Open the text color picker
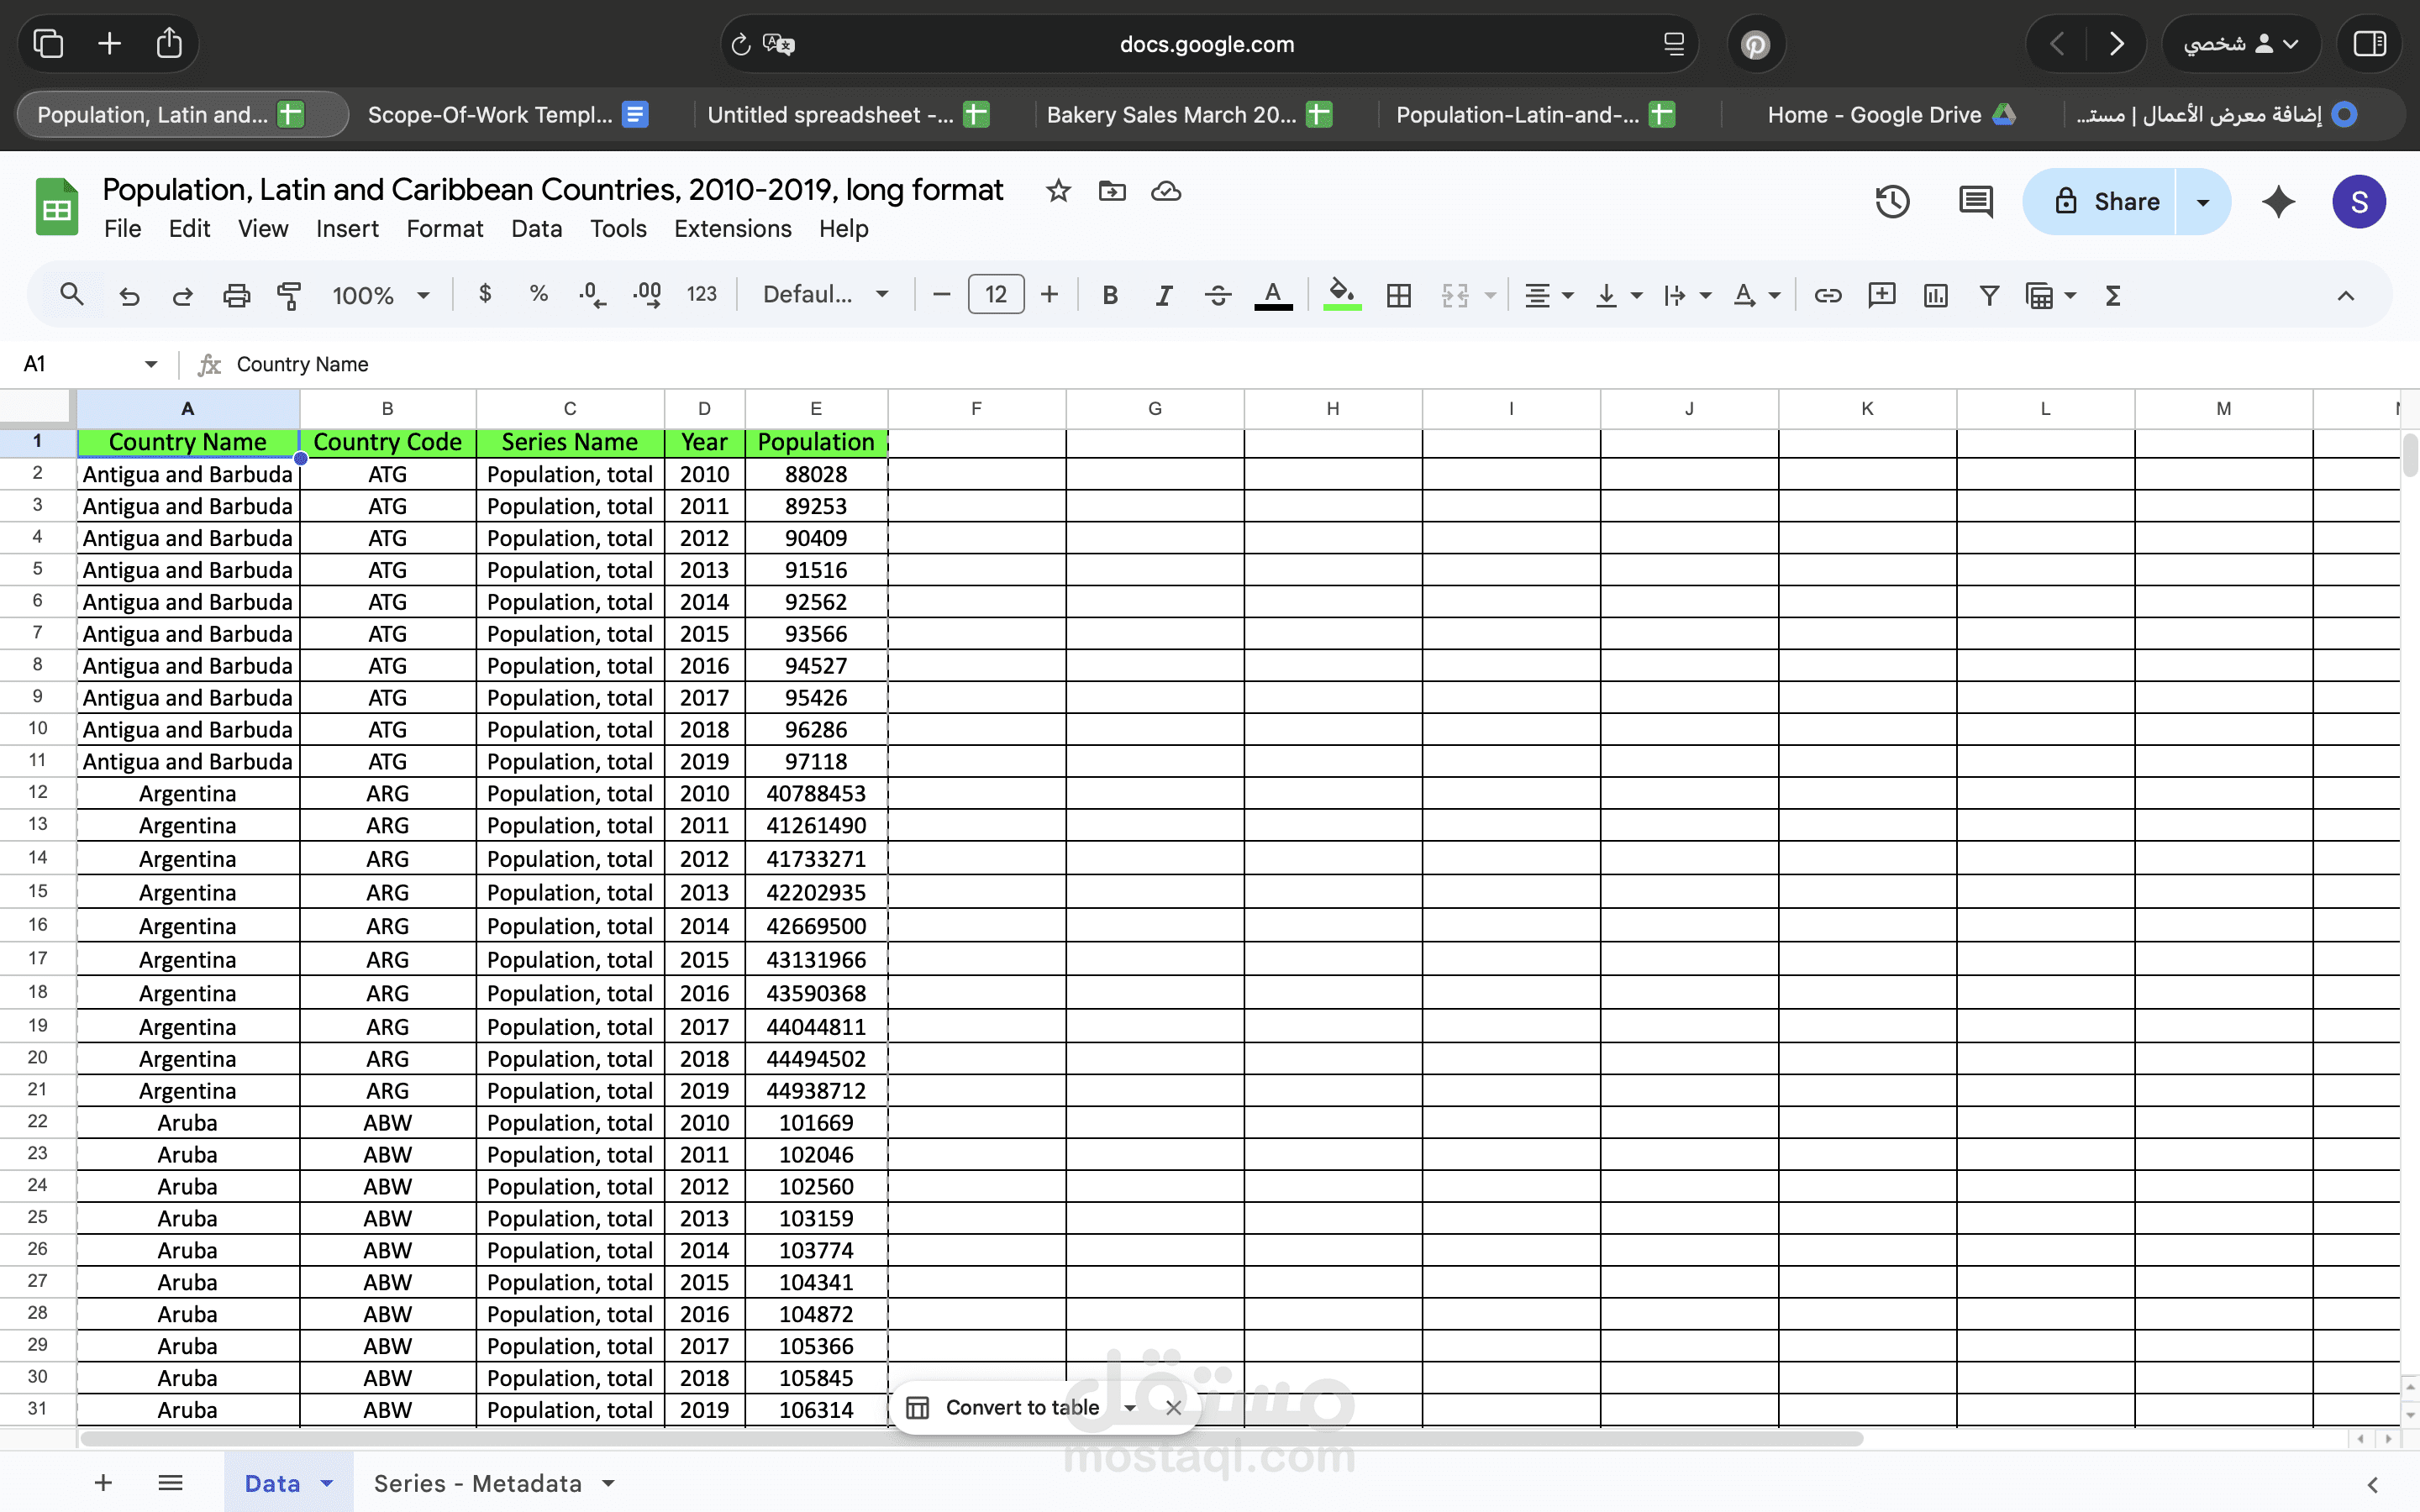Viewport: 2420px width, 1512px height. (x=1273, y=295)
